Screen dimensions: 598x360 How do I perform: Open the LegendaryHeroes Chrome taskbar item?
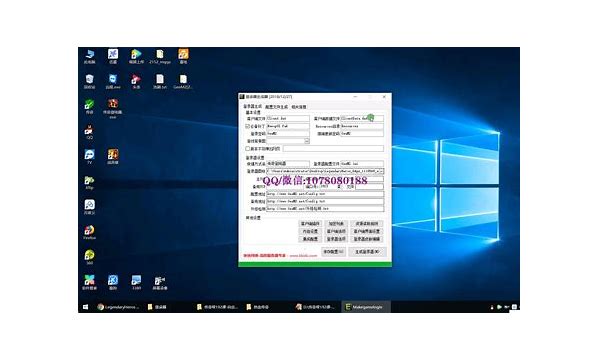click(x=118, y=307)
